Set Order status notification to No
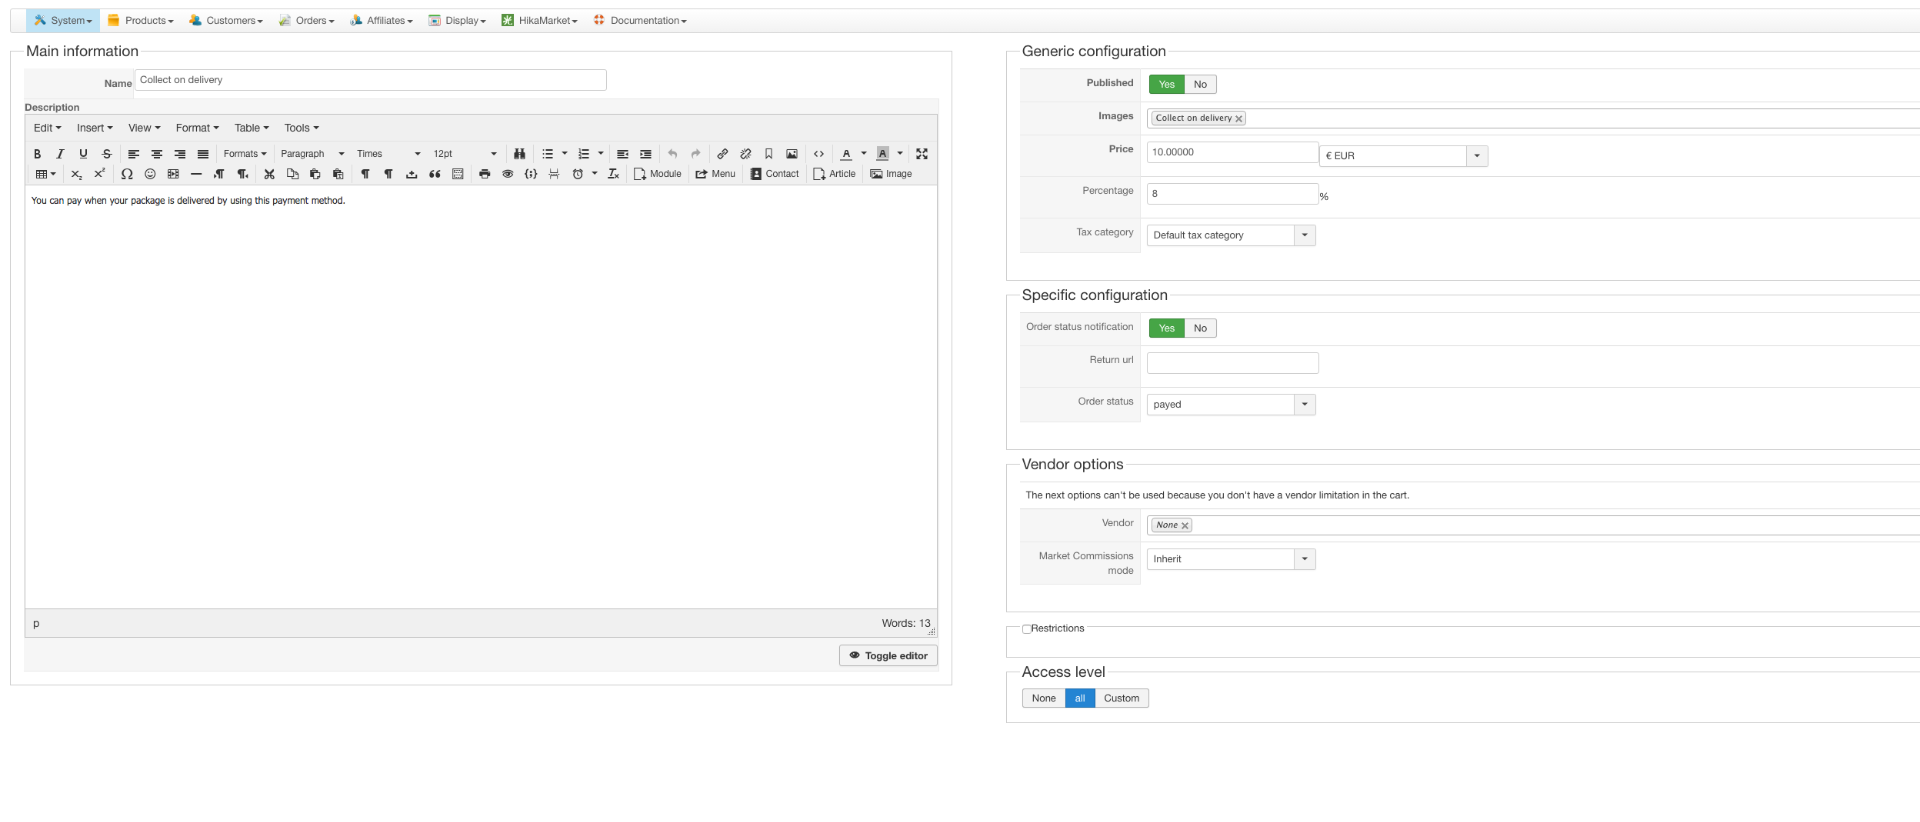The height and width of the screenshot is (822, 1920). point(1200,329)
